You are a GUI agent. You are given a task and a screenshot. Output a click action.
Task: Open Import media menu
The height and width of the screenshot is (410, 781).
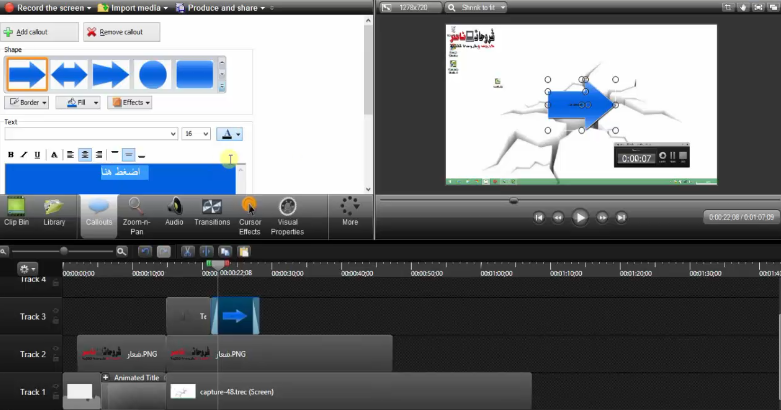pyautogui.click(x=132, y=7)
